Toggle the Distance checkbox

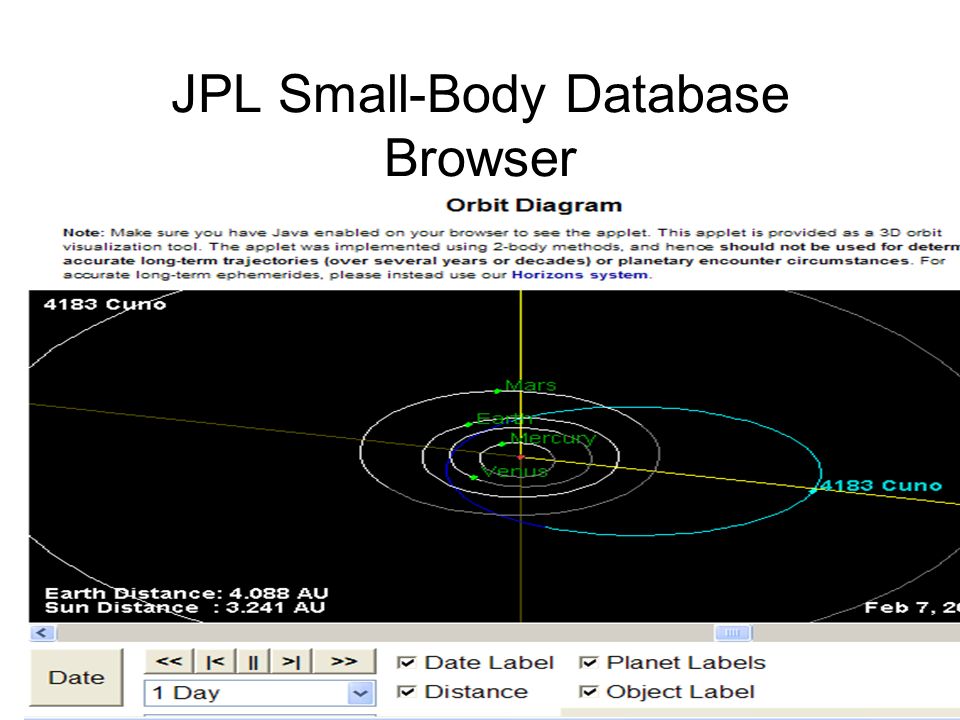[406, 692]
